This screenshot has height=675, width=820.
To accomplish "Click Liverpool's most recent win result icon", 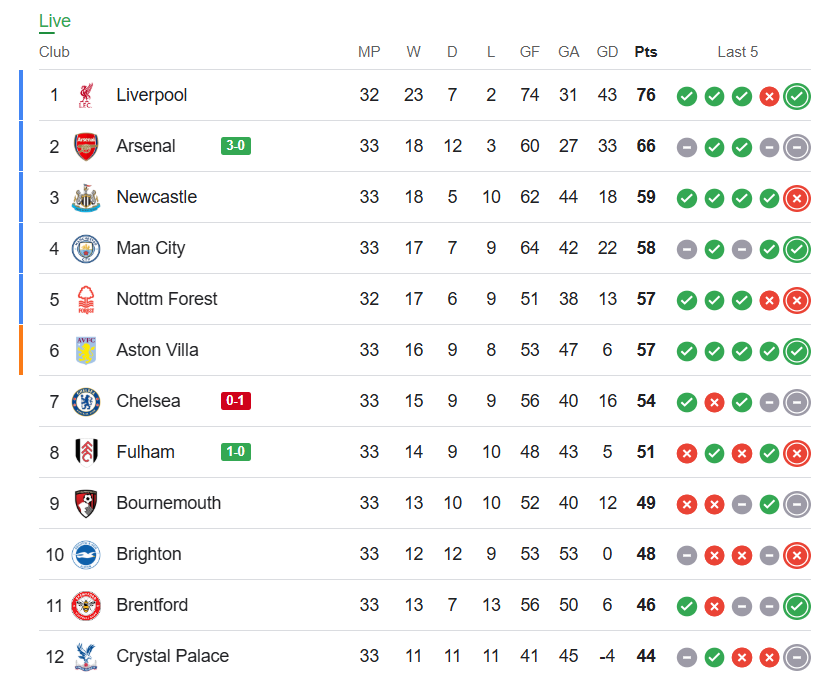I will pyautogui.click(x=797, y=96).
